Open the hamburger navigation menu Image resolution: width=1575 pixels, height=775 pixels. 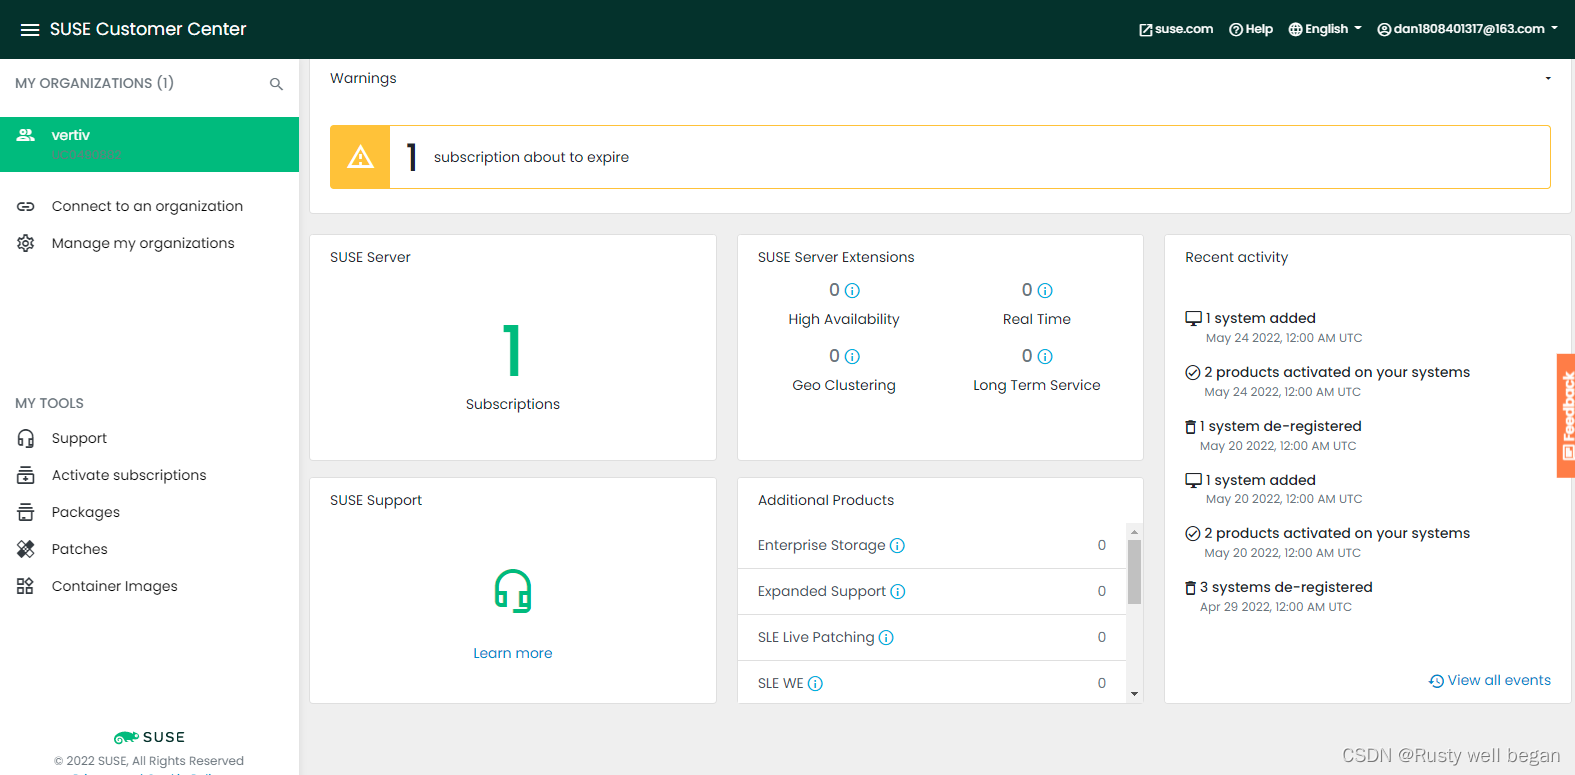point(30,30)
